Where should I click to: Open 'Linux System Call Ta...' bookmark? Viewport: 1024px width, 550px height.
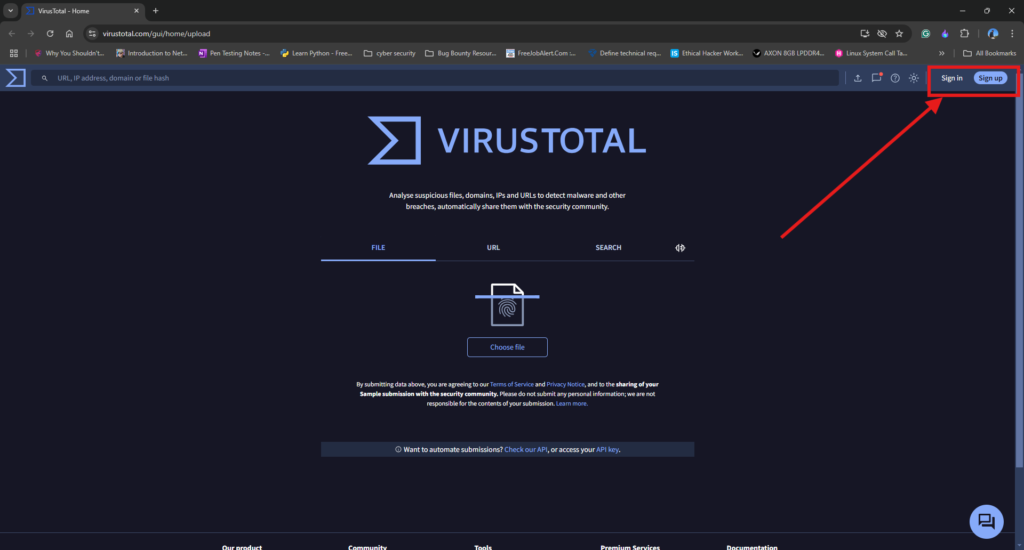[871, 53]
